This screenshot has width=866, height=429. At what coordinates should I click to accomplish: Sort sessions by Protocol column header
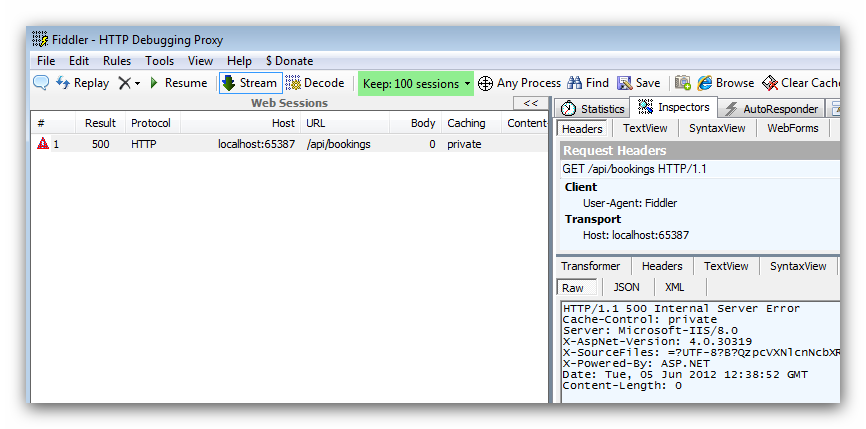152,123
